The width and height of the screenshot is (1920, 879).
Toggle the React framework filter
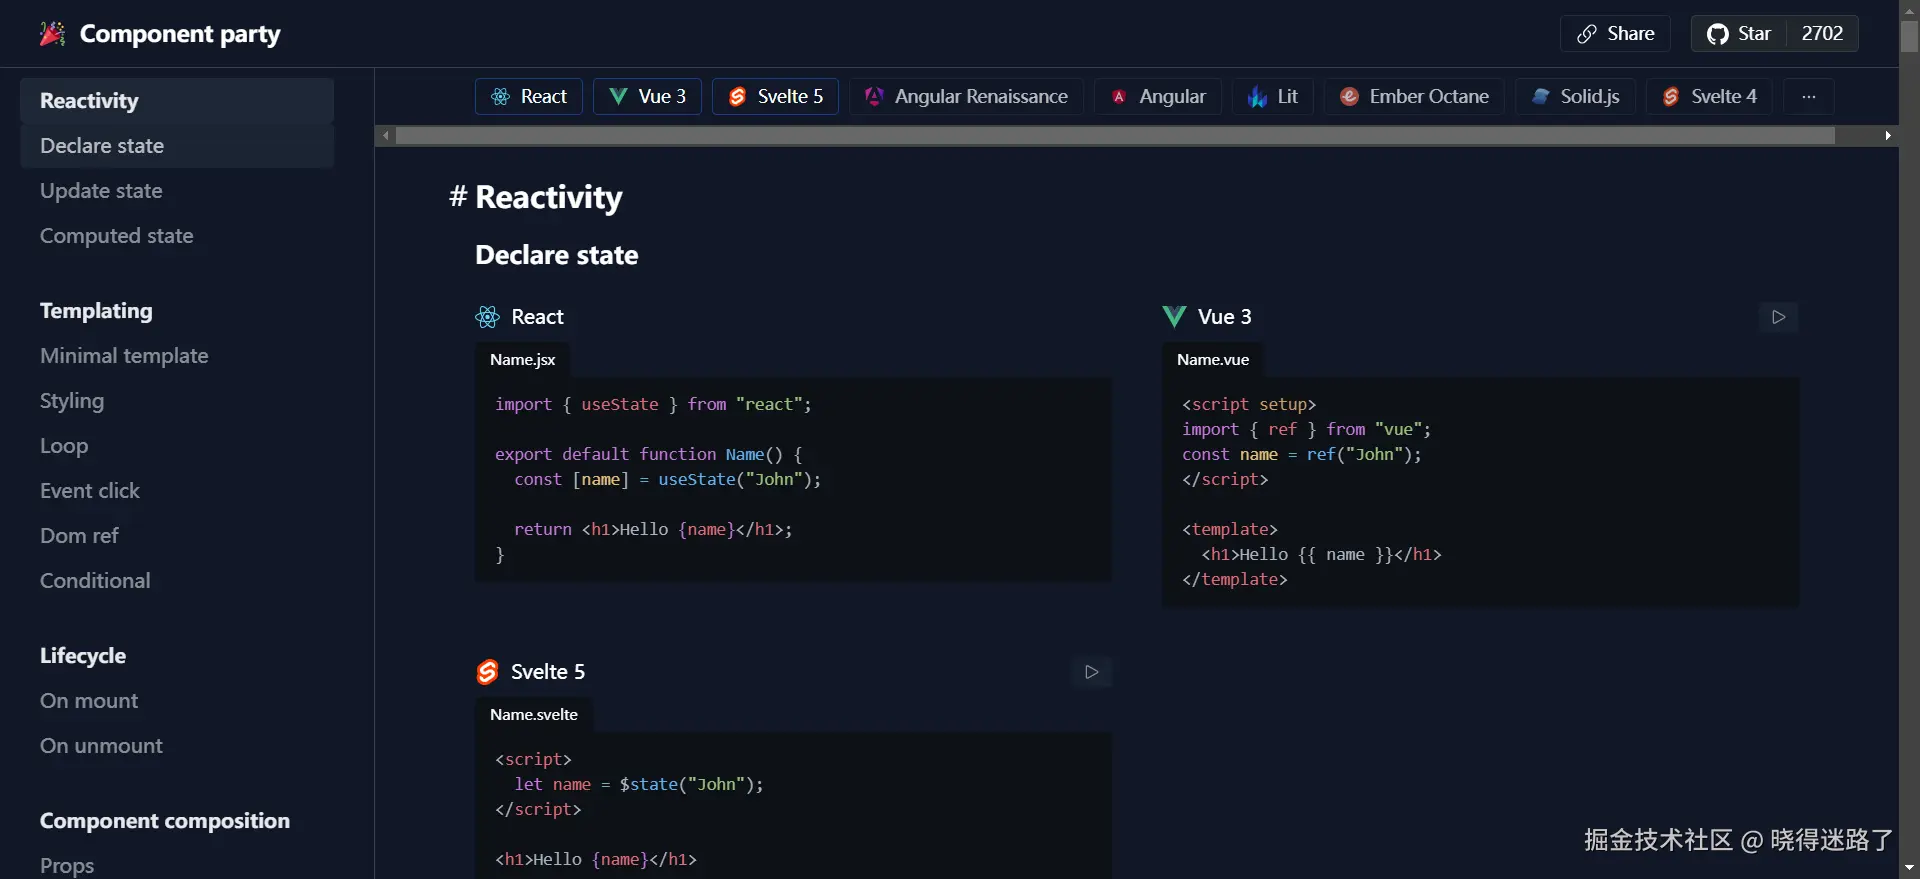click(529, 97)
